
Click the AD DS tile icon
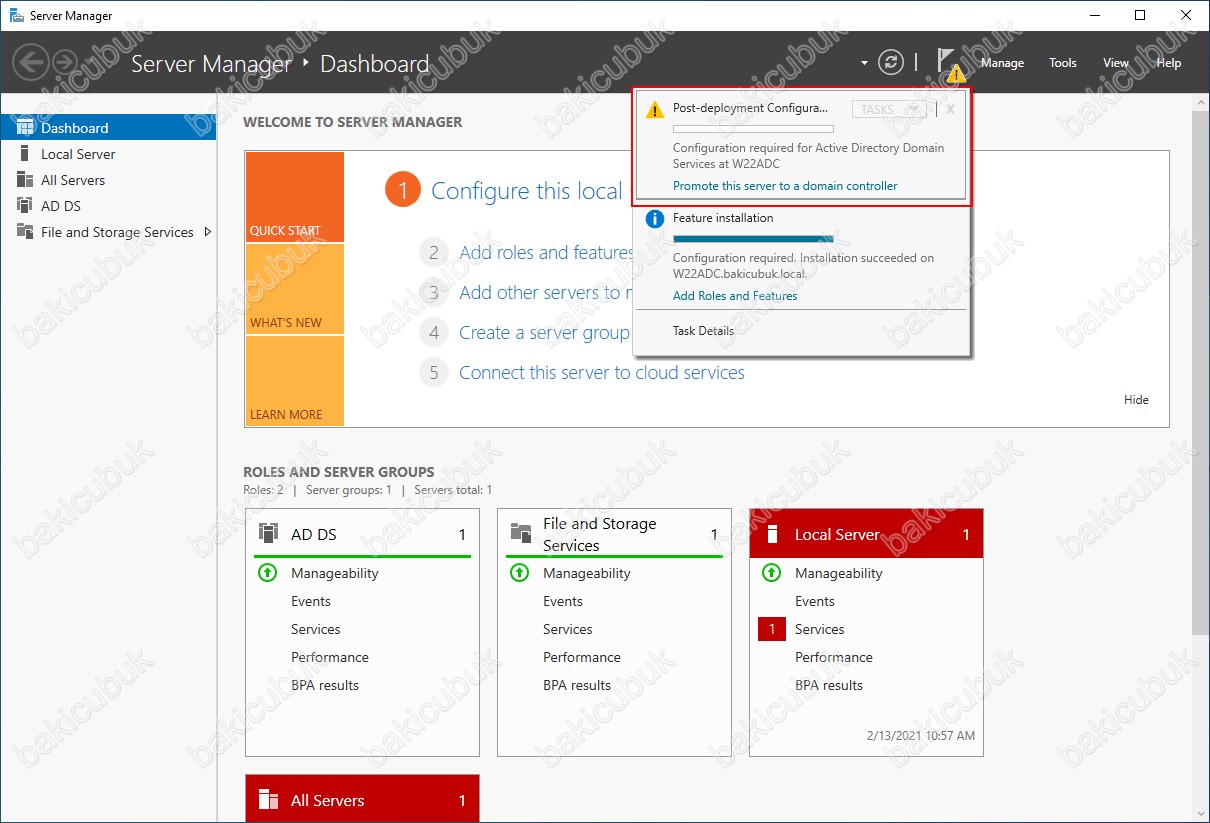[268, 533]
